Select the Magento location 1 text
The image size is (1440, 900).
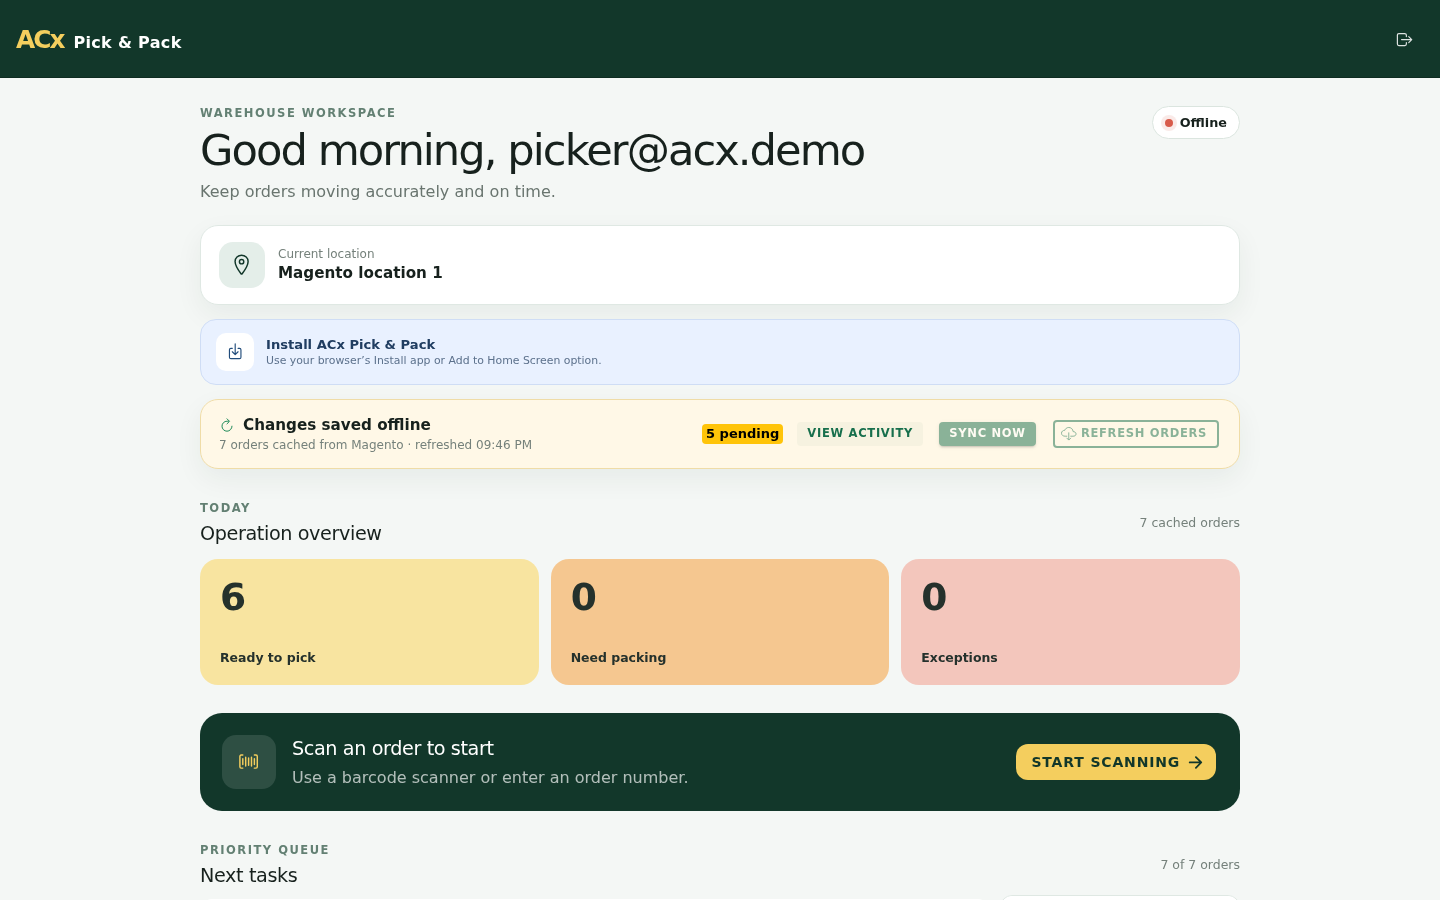click(x=360, y=273)
